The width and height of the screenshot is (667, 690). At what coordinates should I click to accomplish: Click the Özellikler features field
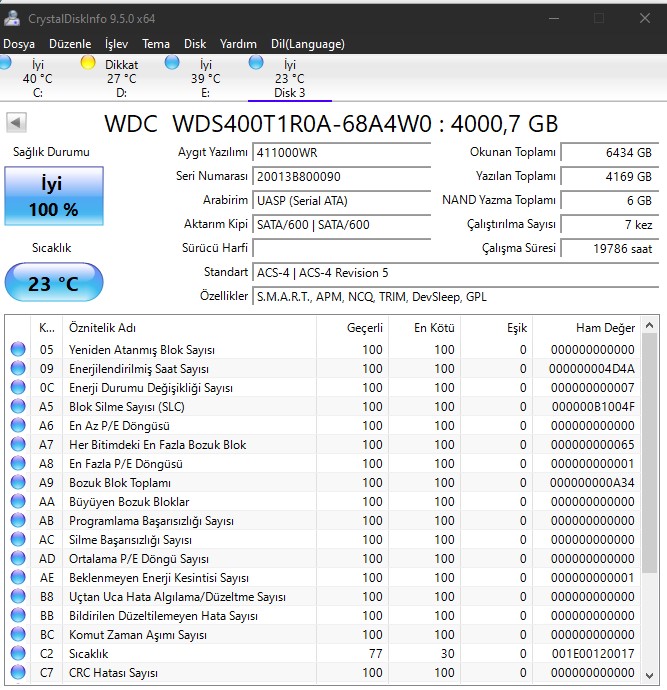click(x=455, y=297)
